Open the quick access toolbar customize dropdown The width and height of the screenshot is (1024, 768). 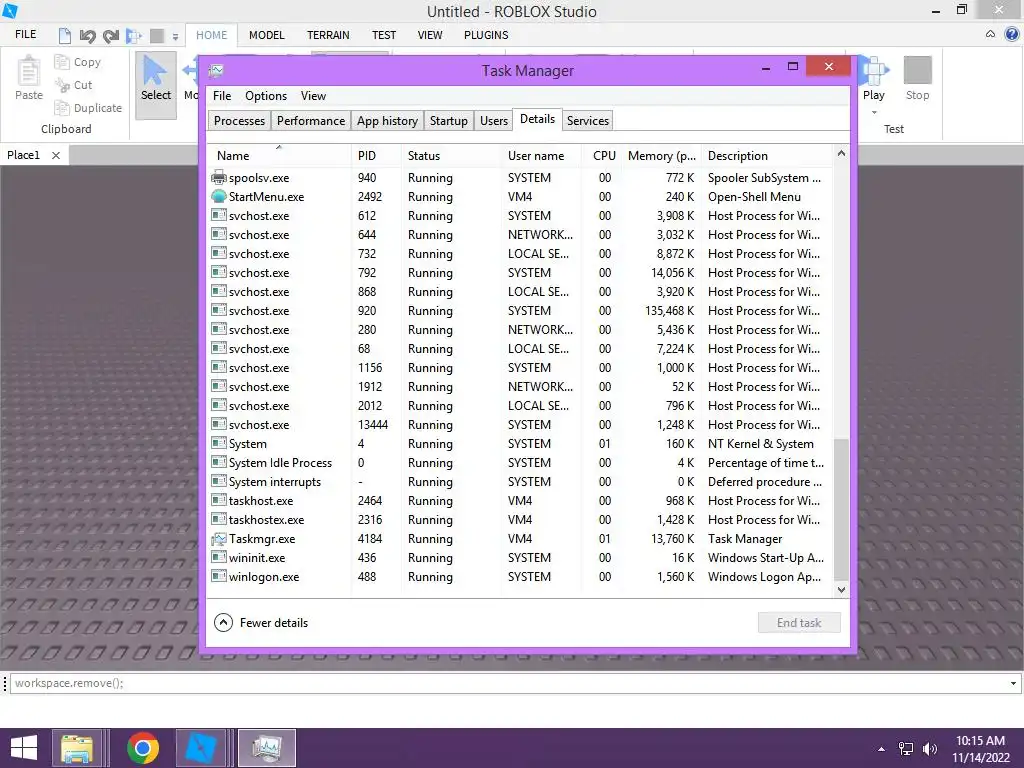(175, 37)
